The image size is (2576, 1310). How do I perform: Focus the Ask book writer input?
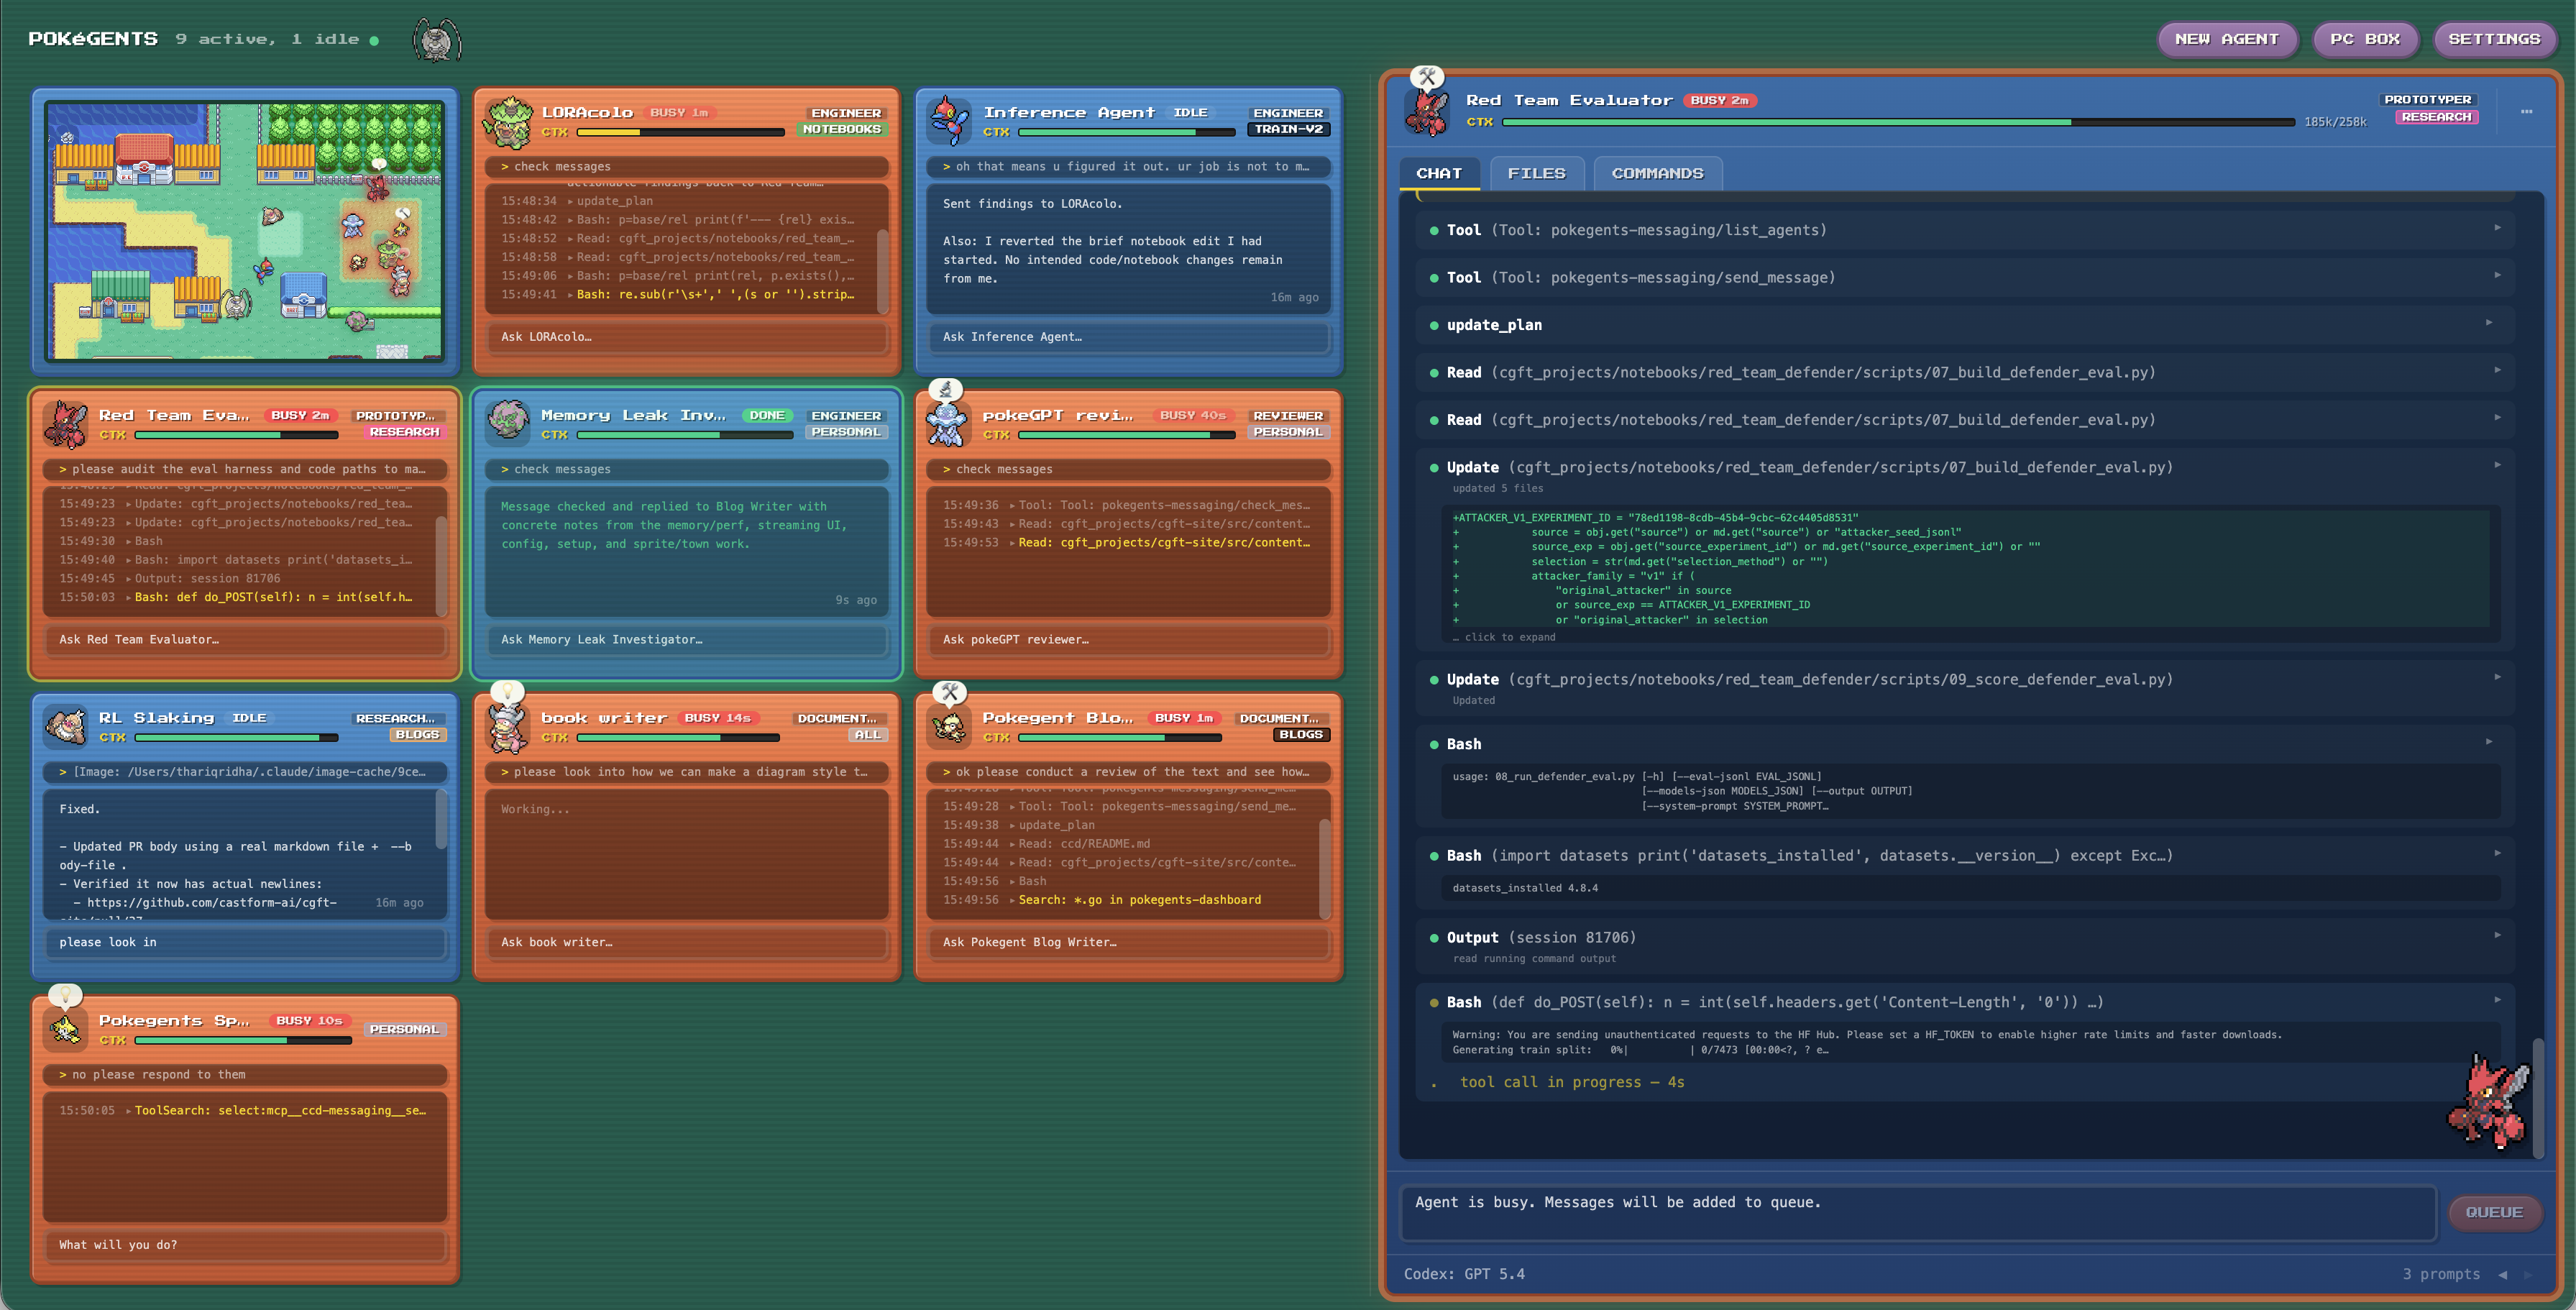tap(687, 942)
